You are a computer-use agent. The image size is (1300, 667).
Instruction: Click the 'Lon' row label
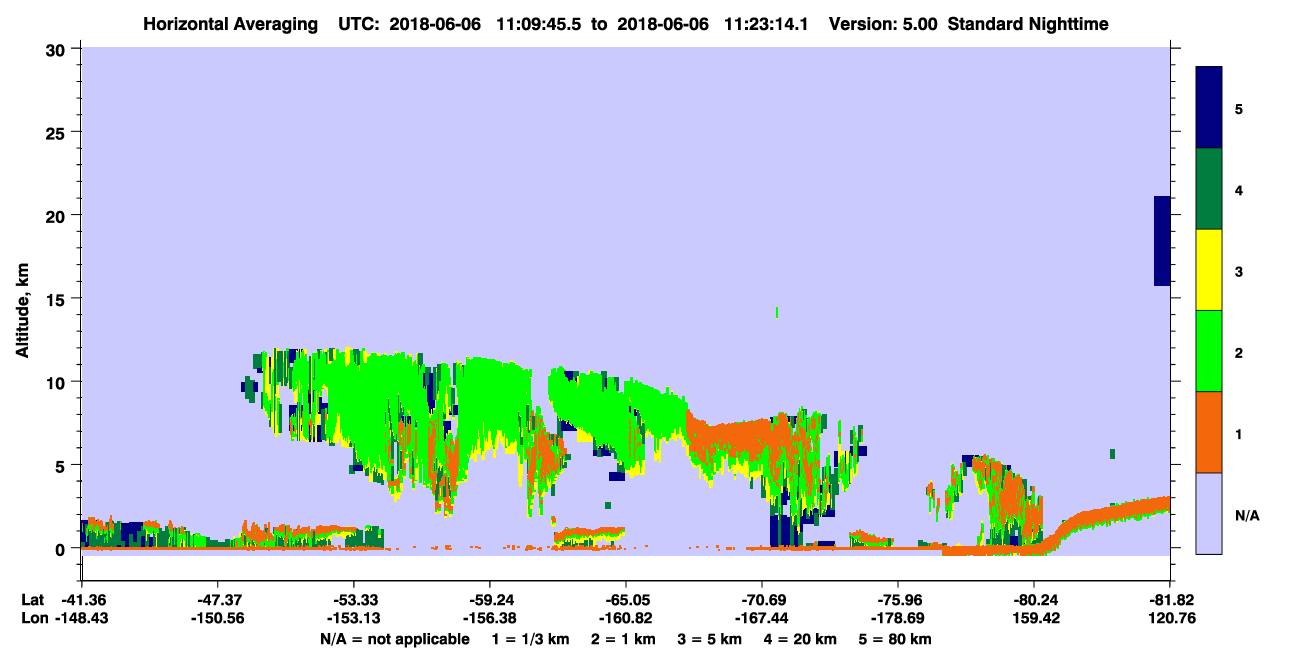[x=34, y=619]
